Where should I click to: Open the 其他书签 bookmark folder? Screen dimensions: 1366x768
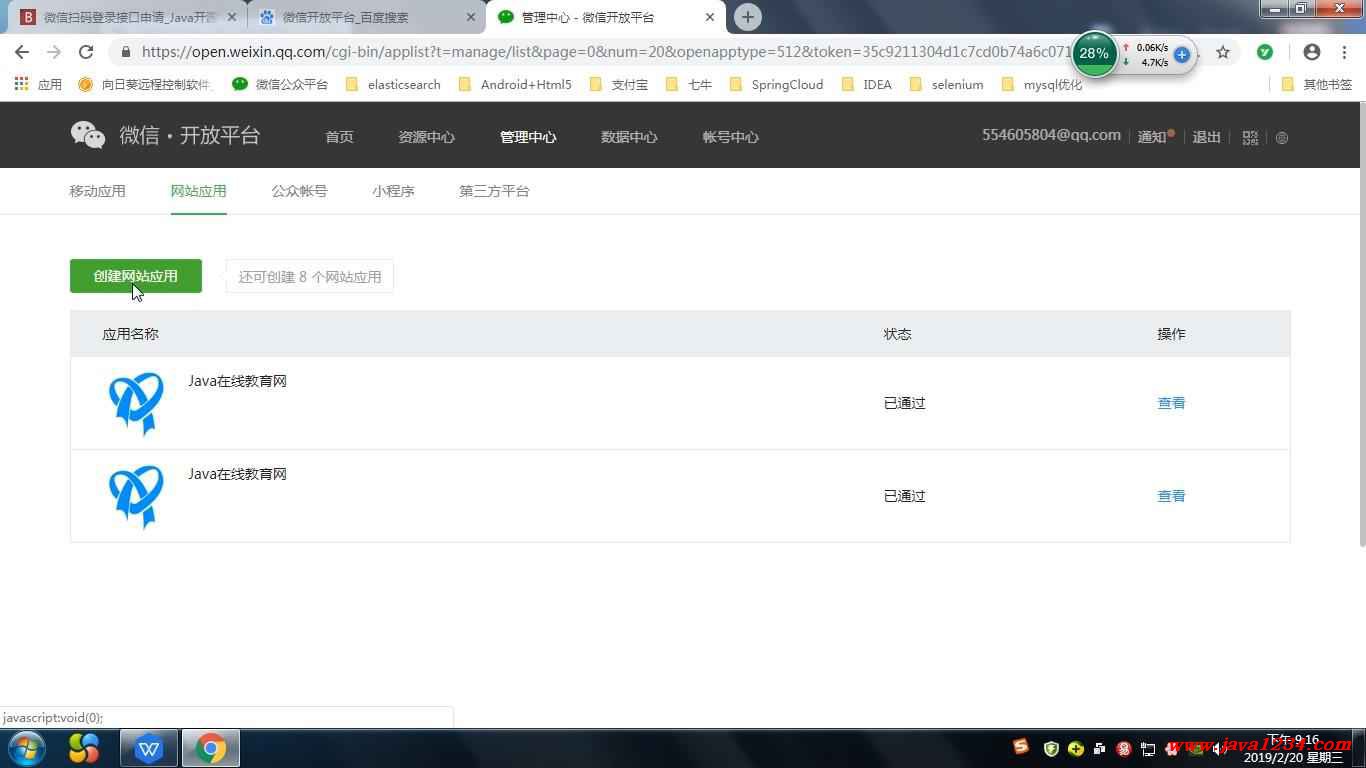coord(1316,84)
